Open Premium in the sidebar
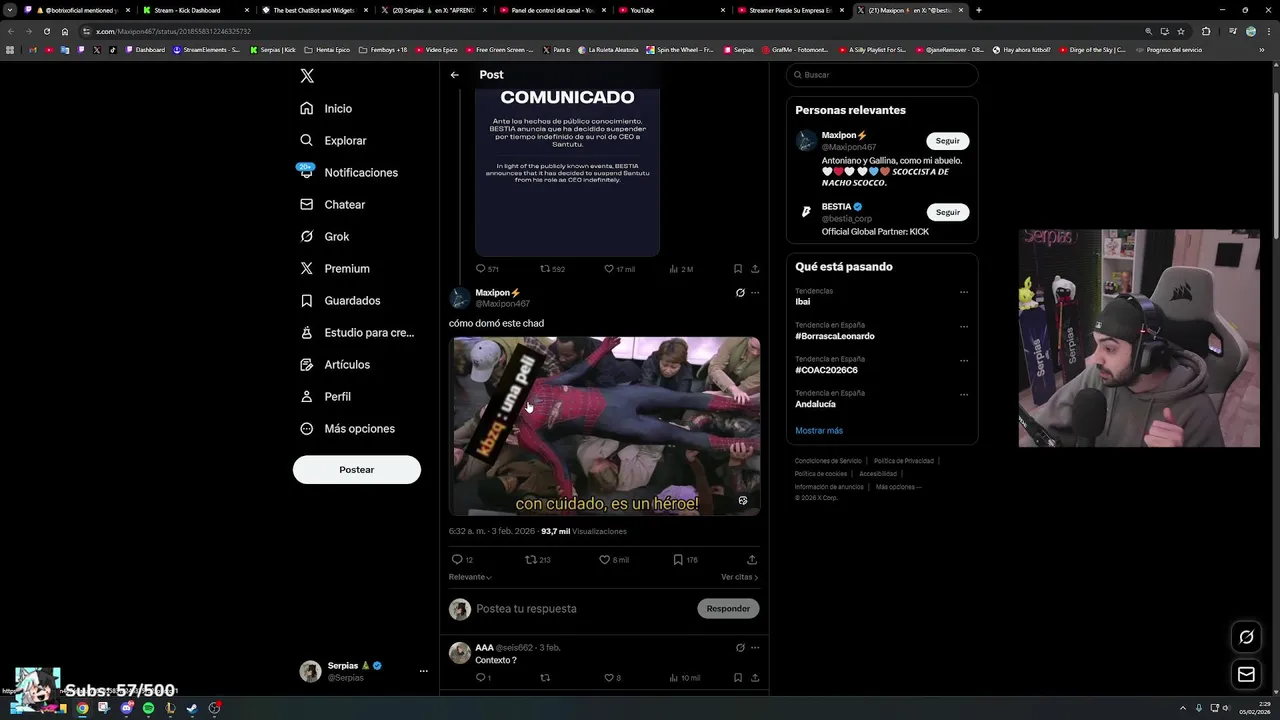The image size is (1280, 720). [x=335, y=268]
